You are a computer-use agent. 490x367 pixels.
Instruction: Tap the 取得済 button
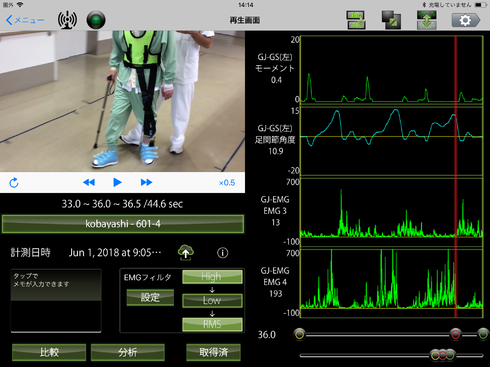pyautogui.click(x=213, y=352)
